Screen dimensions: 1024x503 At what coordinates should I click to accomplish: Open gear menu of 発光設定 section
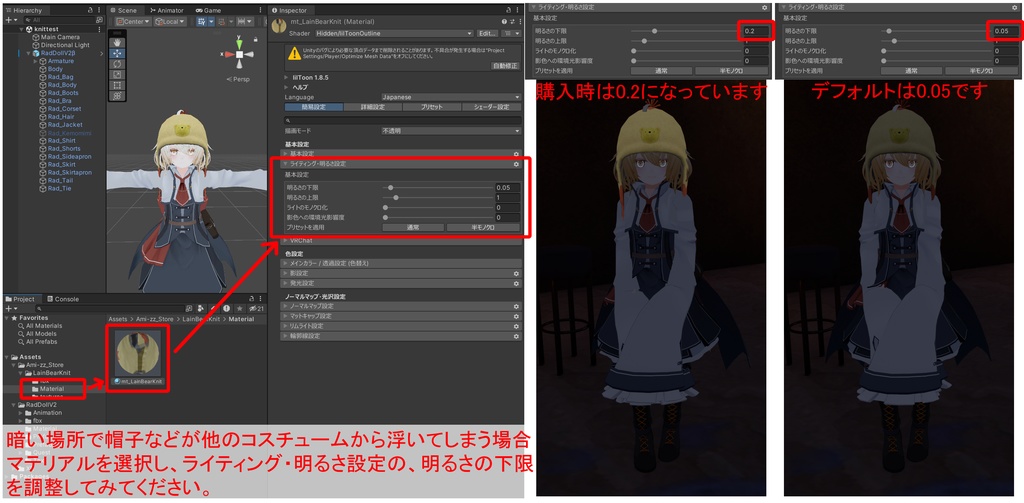pyautogui.click(x=516, y=284)
